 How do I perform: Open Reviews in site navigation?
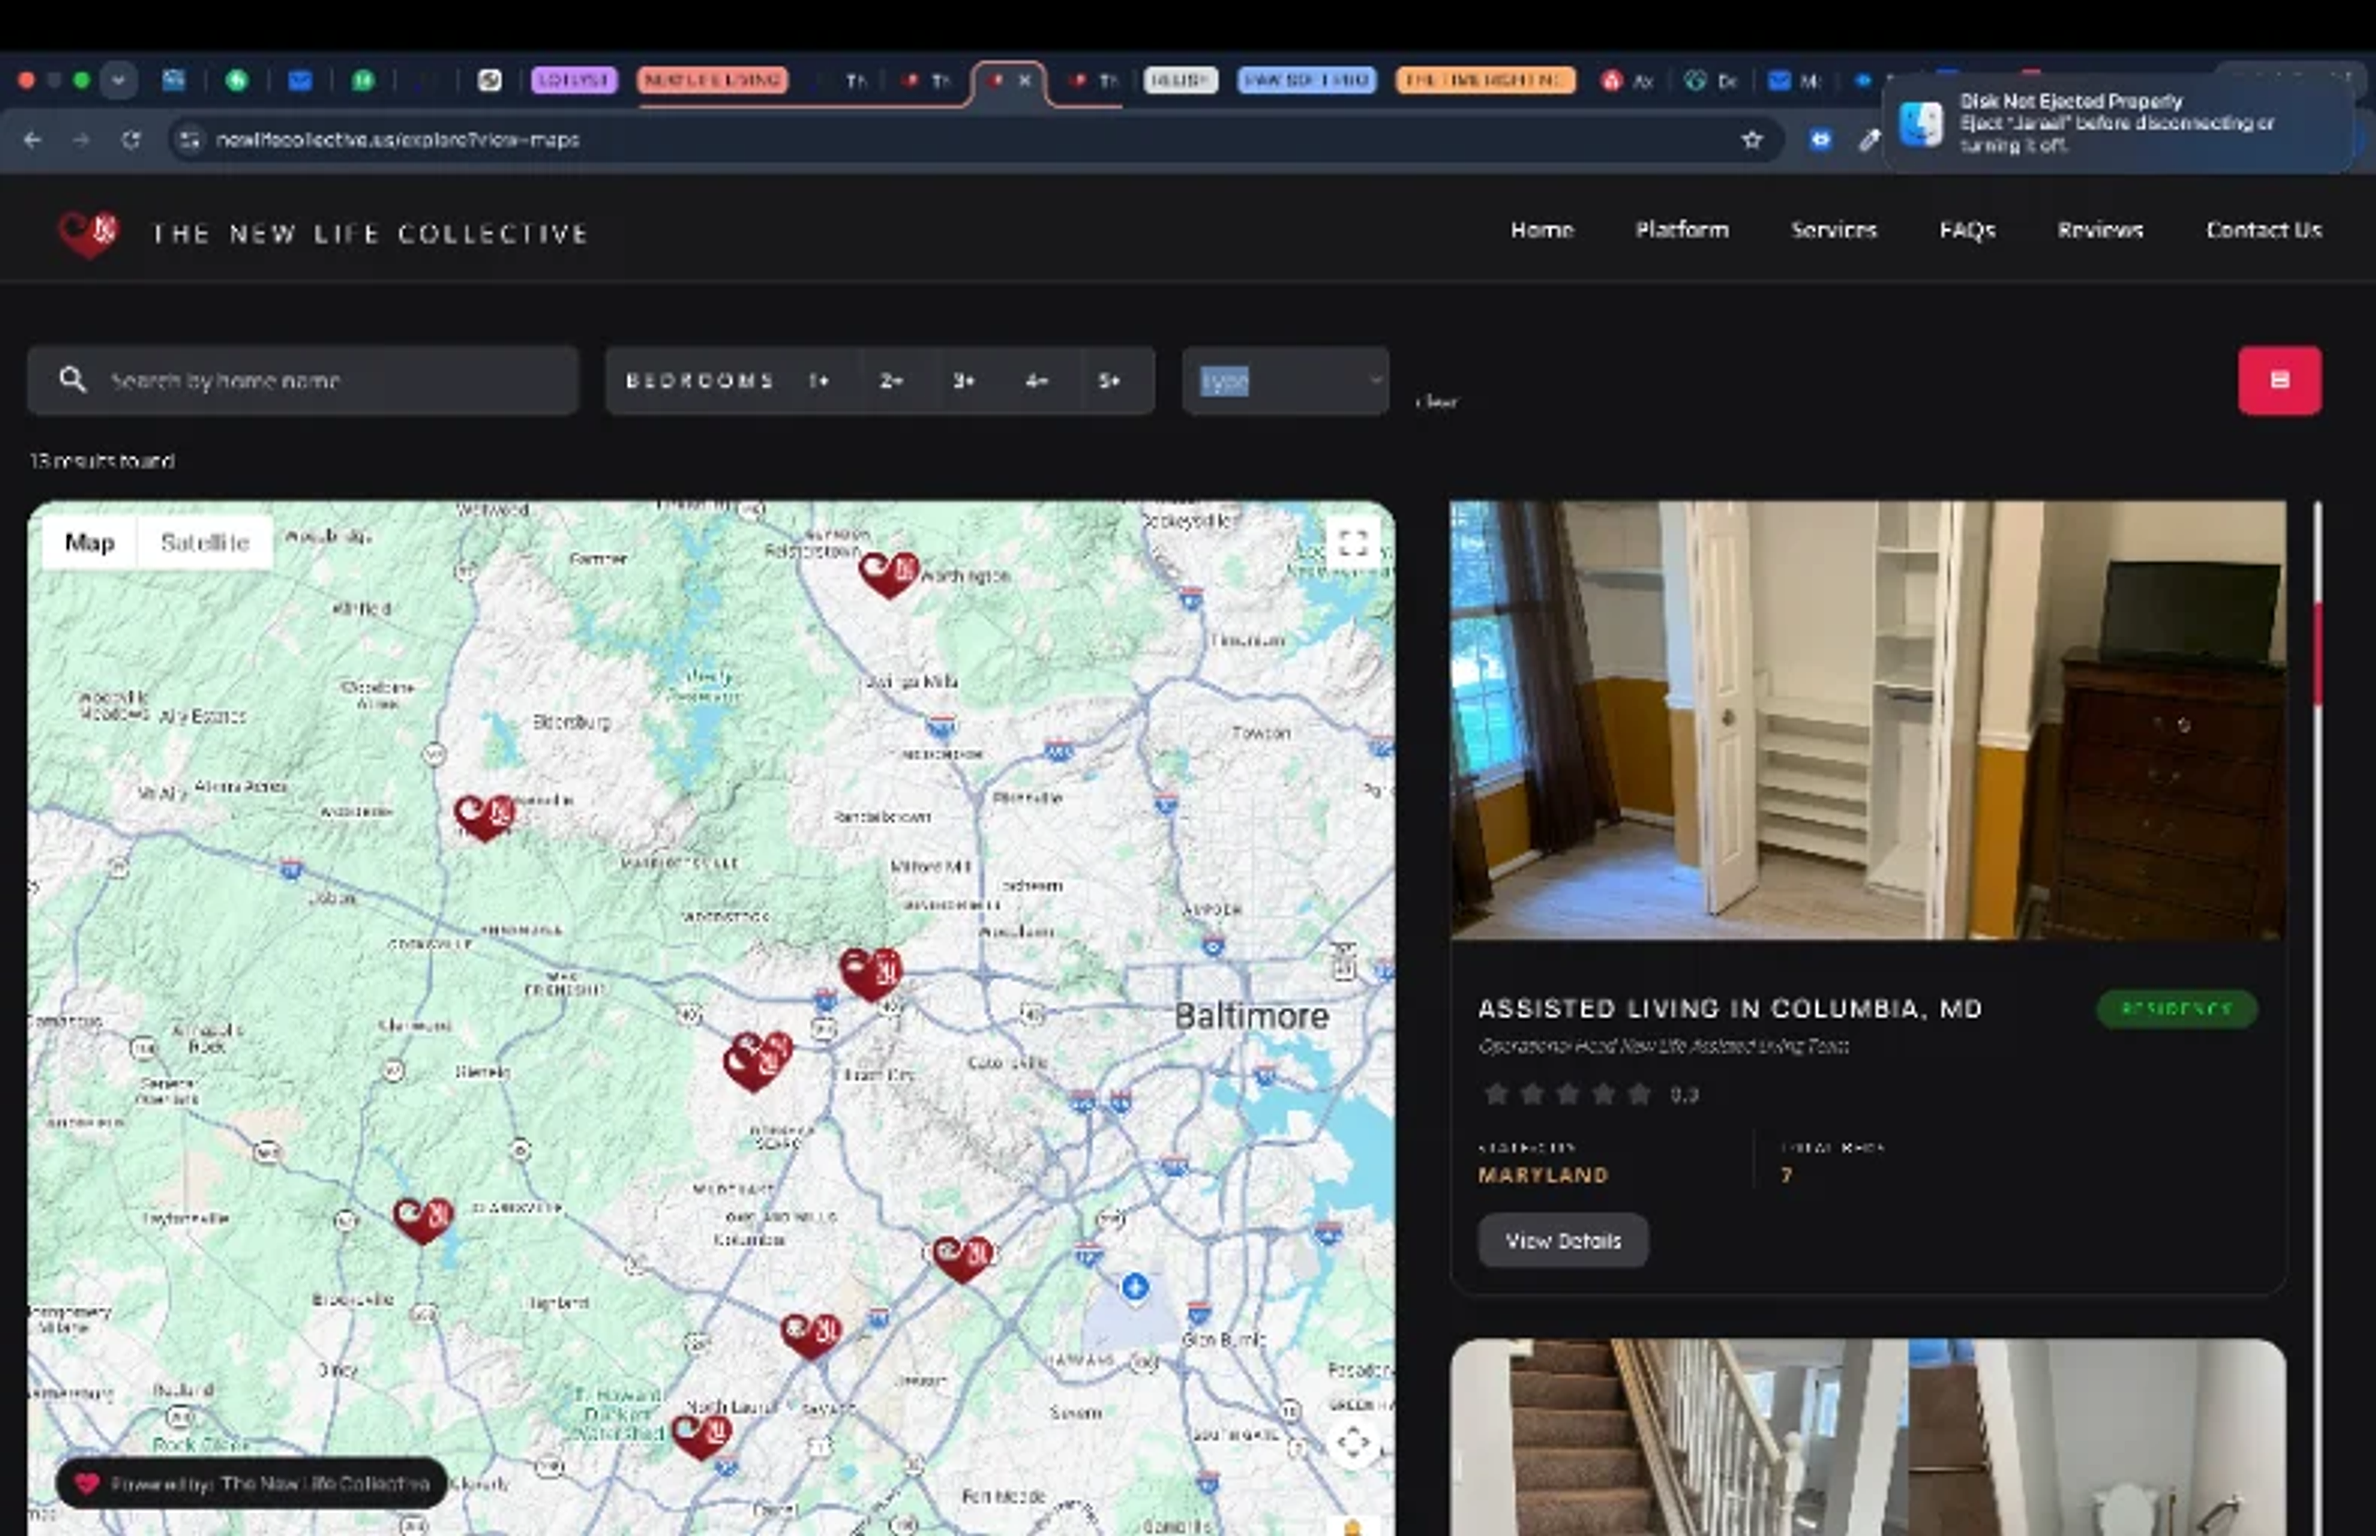[2100, 231]
